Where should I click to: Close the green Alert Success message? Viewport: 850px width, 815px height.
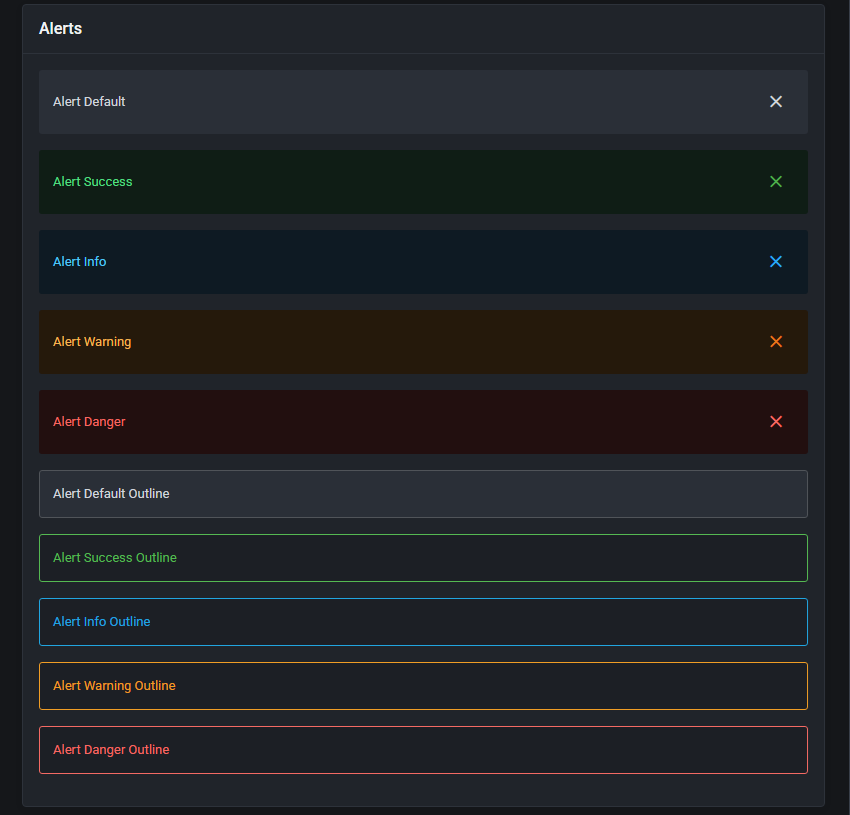pyautogui.click(x=776, y=182)
